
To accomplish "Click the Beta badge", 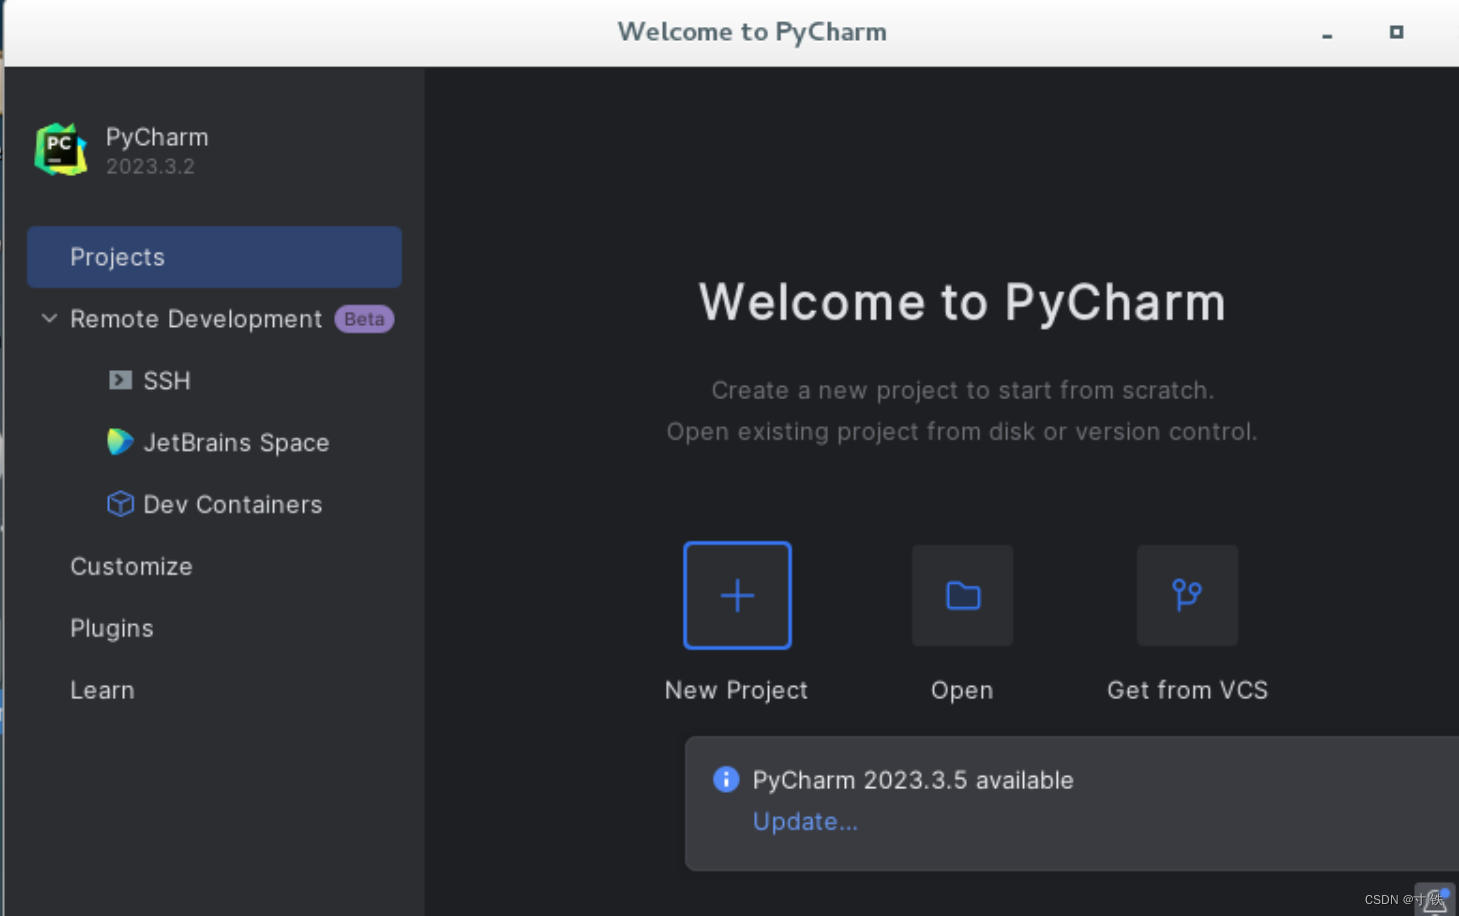I will click(364, 319).
